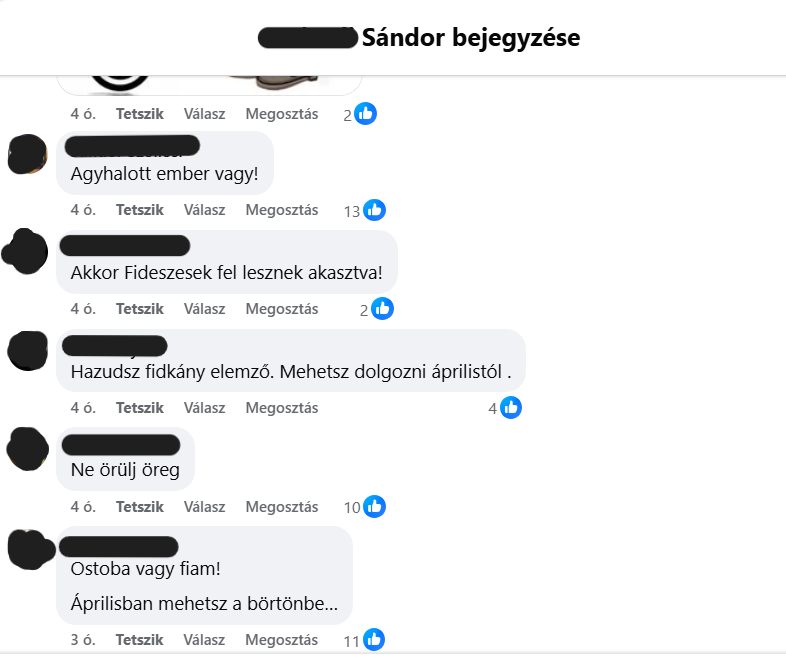Open commenter name above 'Akkor Fideszesek' comment
This screenshot has height=663, width=786.
[125, 246]
